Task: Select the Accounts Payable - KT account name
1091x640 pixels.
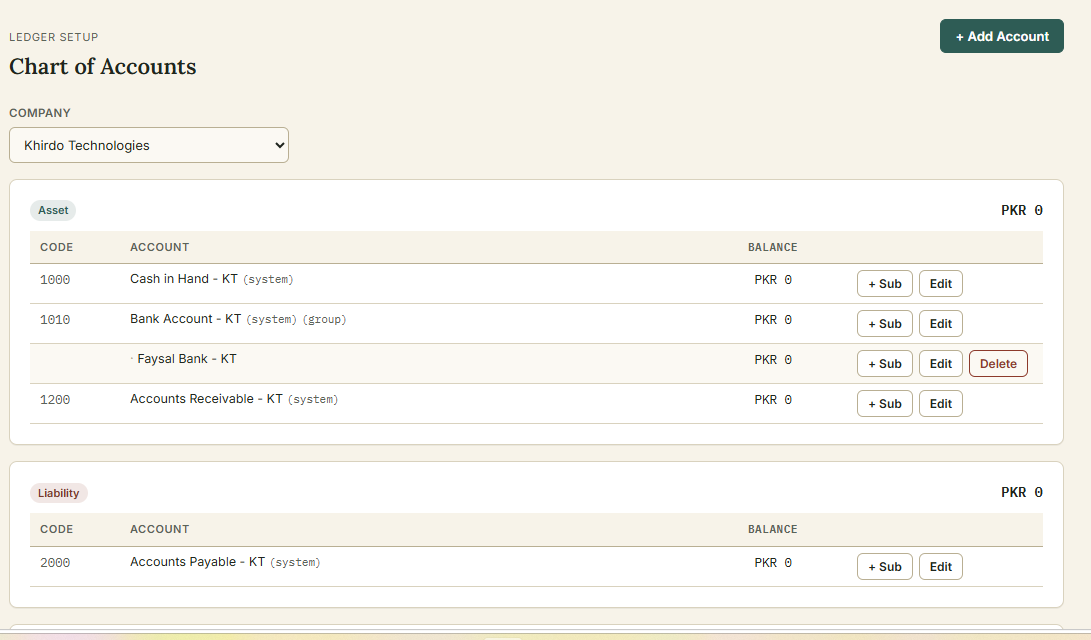Action: [197, 562]
